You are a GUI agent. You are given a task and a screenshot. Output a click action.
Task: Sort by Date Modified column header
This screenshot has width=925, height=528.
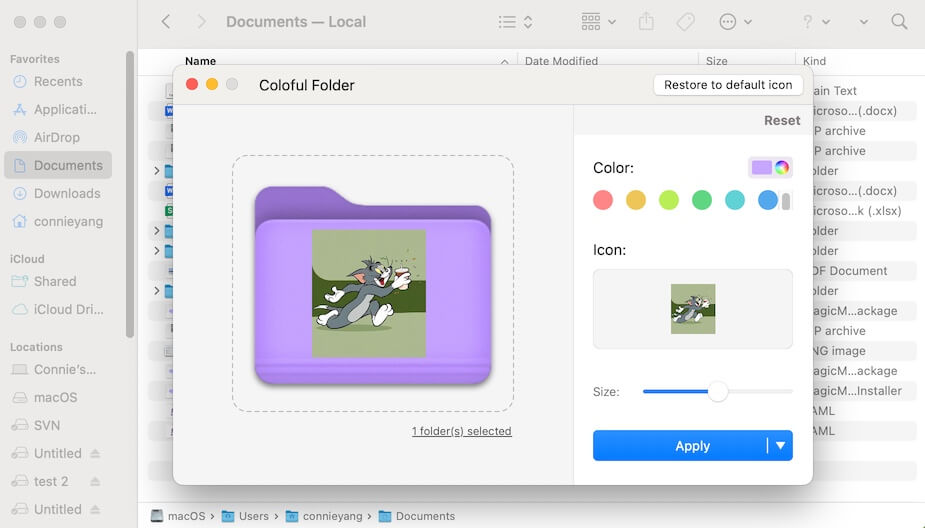point(561,61)
